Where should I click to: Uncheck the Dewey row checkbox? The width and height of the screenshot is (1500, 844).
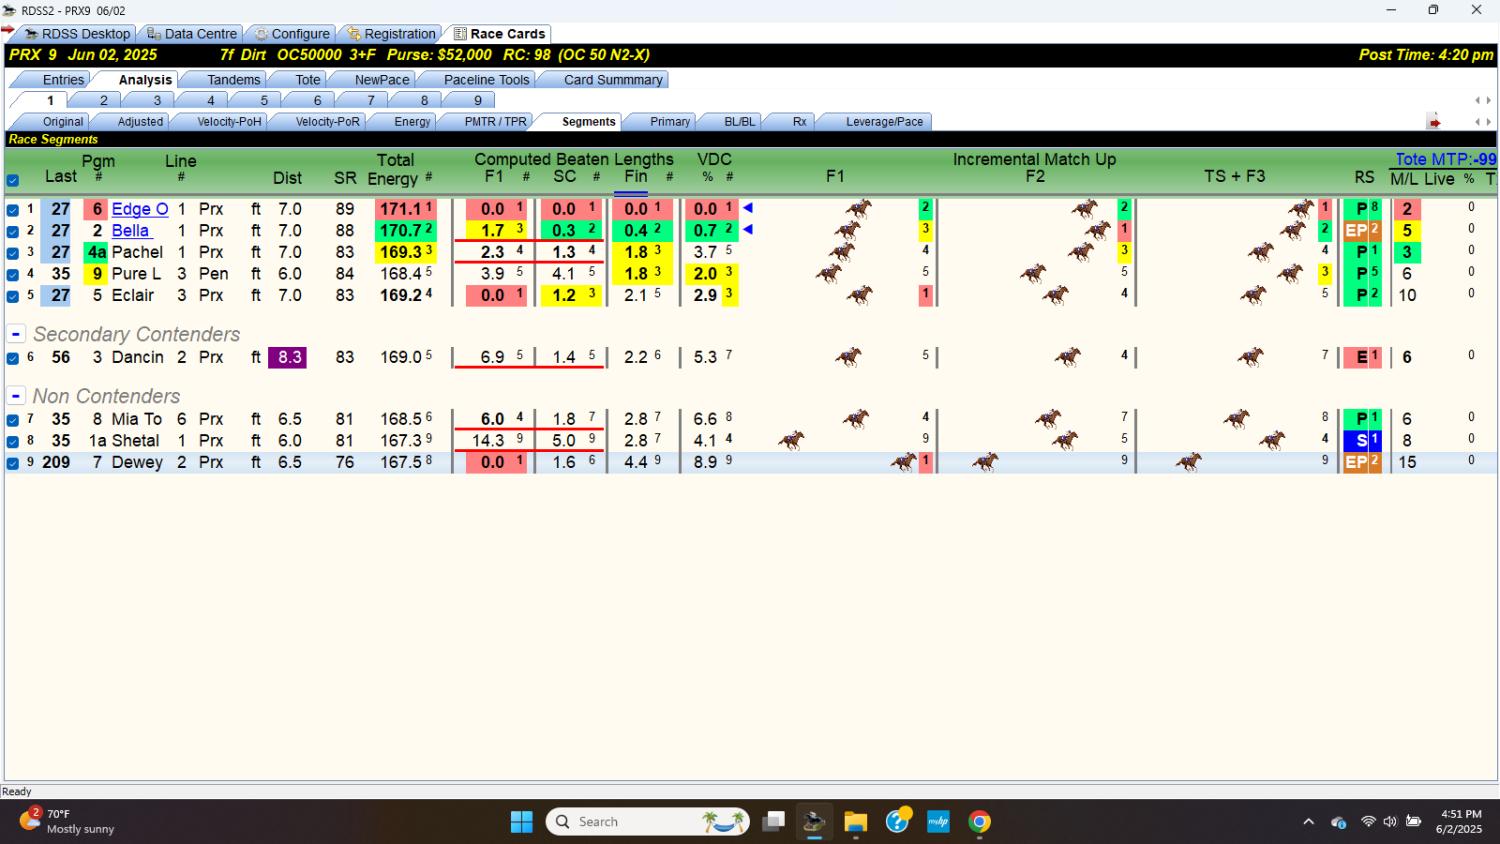click(x=13, y=463)
